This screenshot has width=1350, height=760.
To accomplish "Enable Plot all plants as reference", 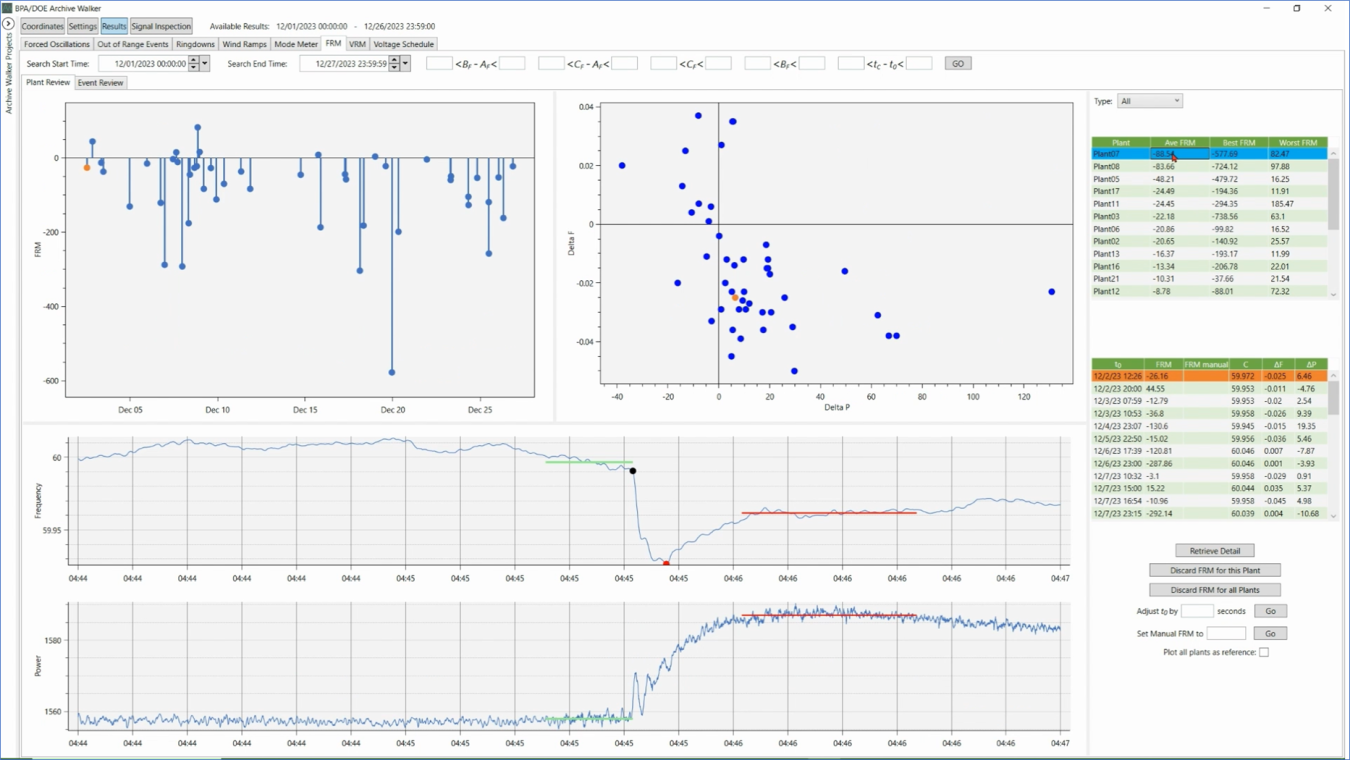I will click(x=1264, y=651).
